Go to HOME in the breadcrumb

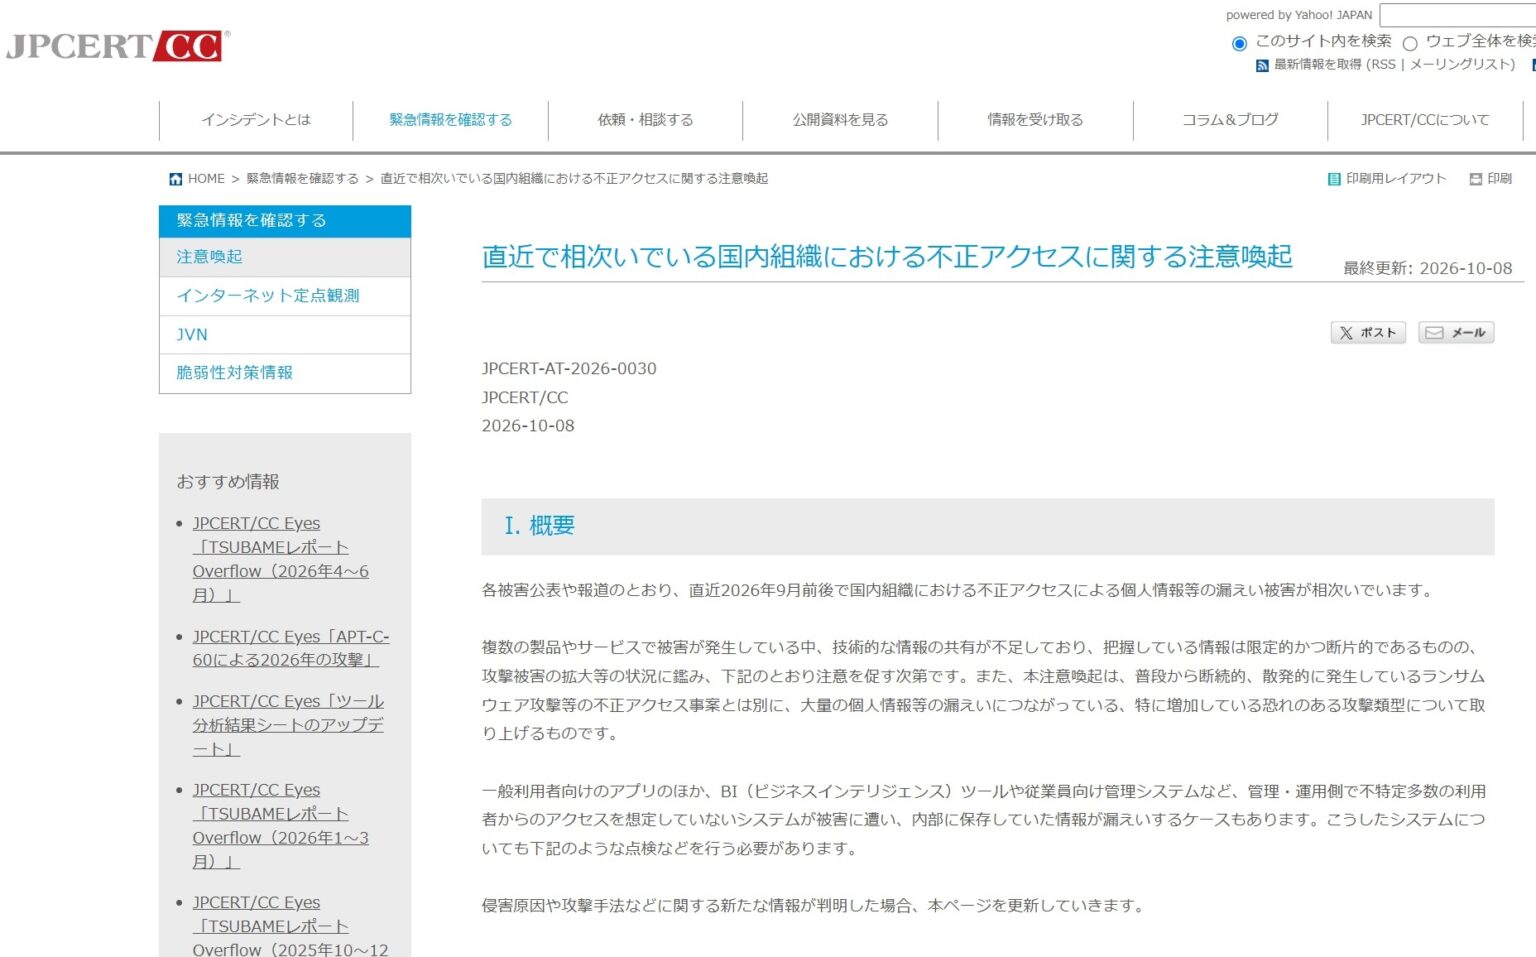pyautogui.click(x=206, y=179)
